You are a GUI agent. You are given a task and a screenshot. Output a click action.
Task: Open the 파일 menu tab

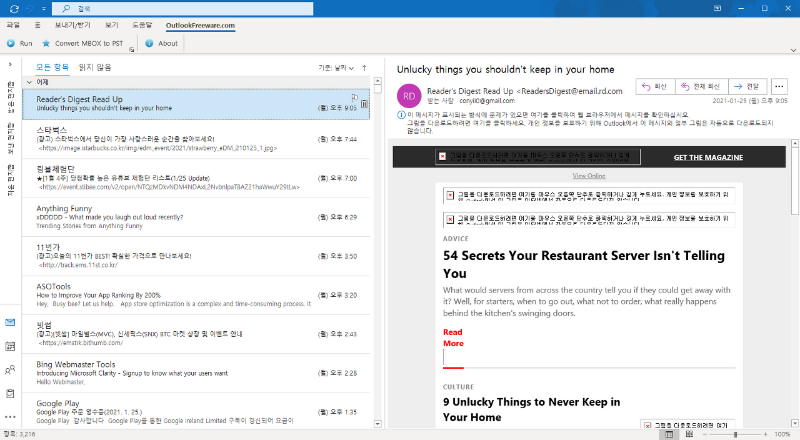coord(13,25)
